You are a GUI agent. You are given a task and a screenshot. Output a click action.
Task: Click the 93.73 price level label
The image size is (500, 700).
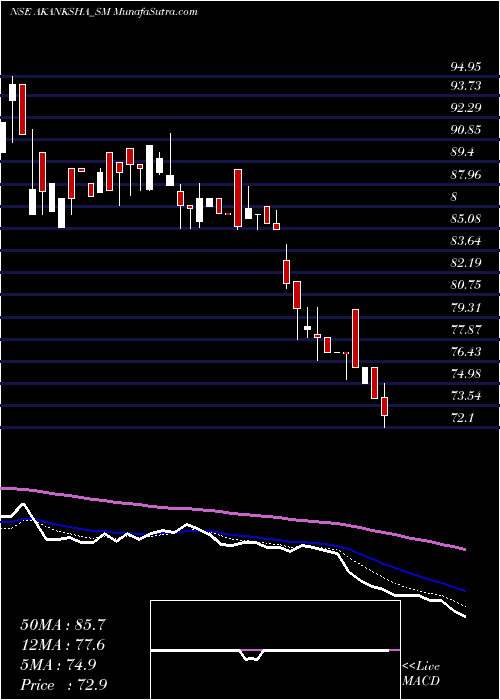click(x=466, y=86)
